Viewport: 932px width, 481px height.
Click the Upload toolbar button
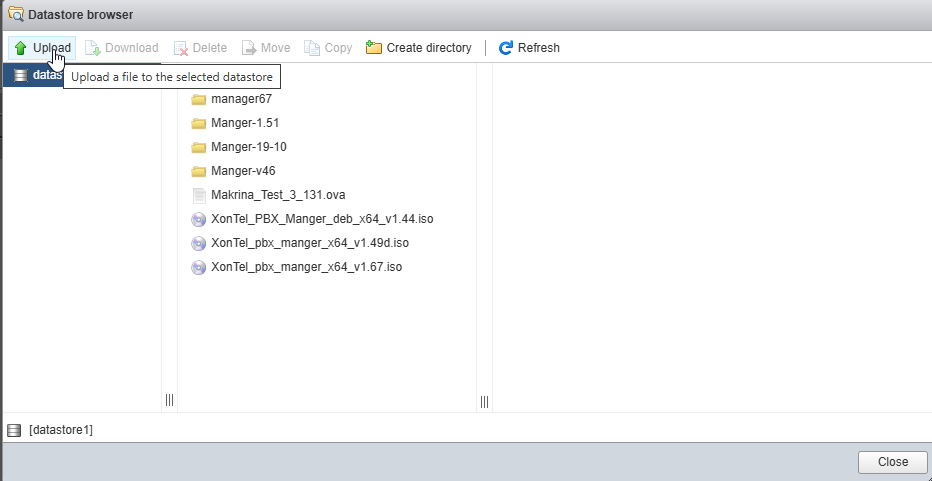42,48
